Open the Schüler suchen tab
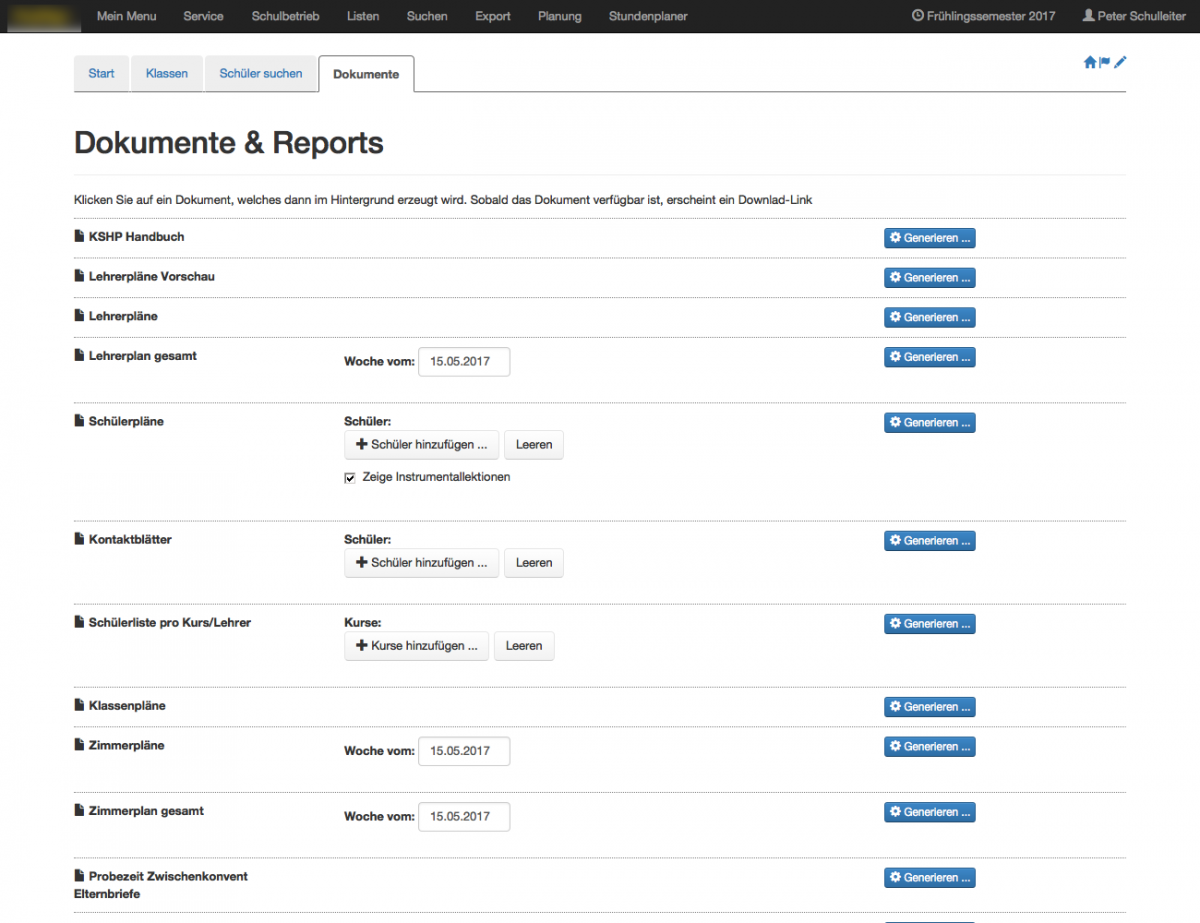 [261, 74]
